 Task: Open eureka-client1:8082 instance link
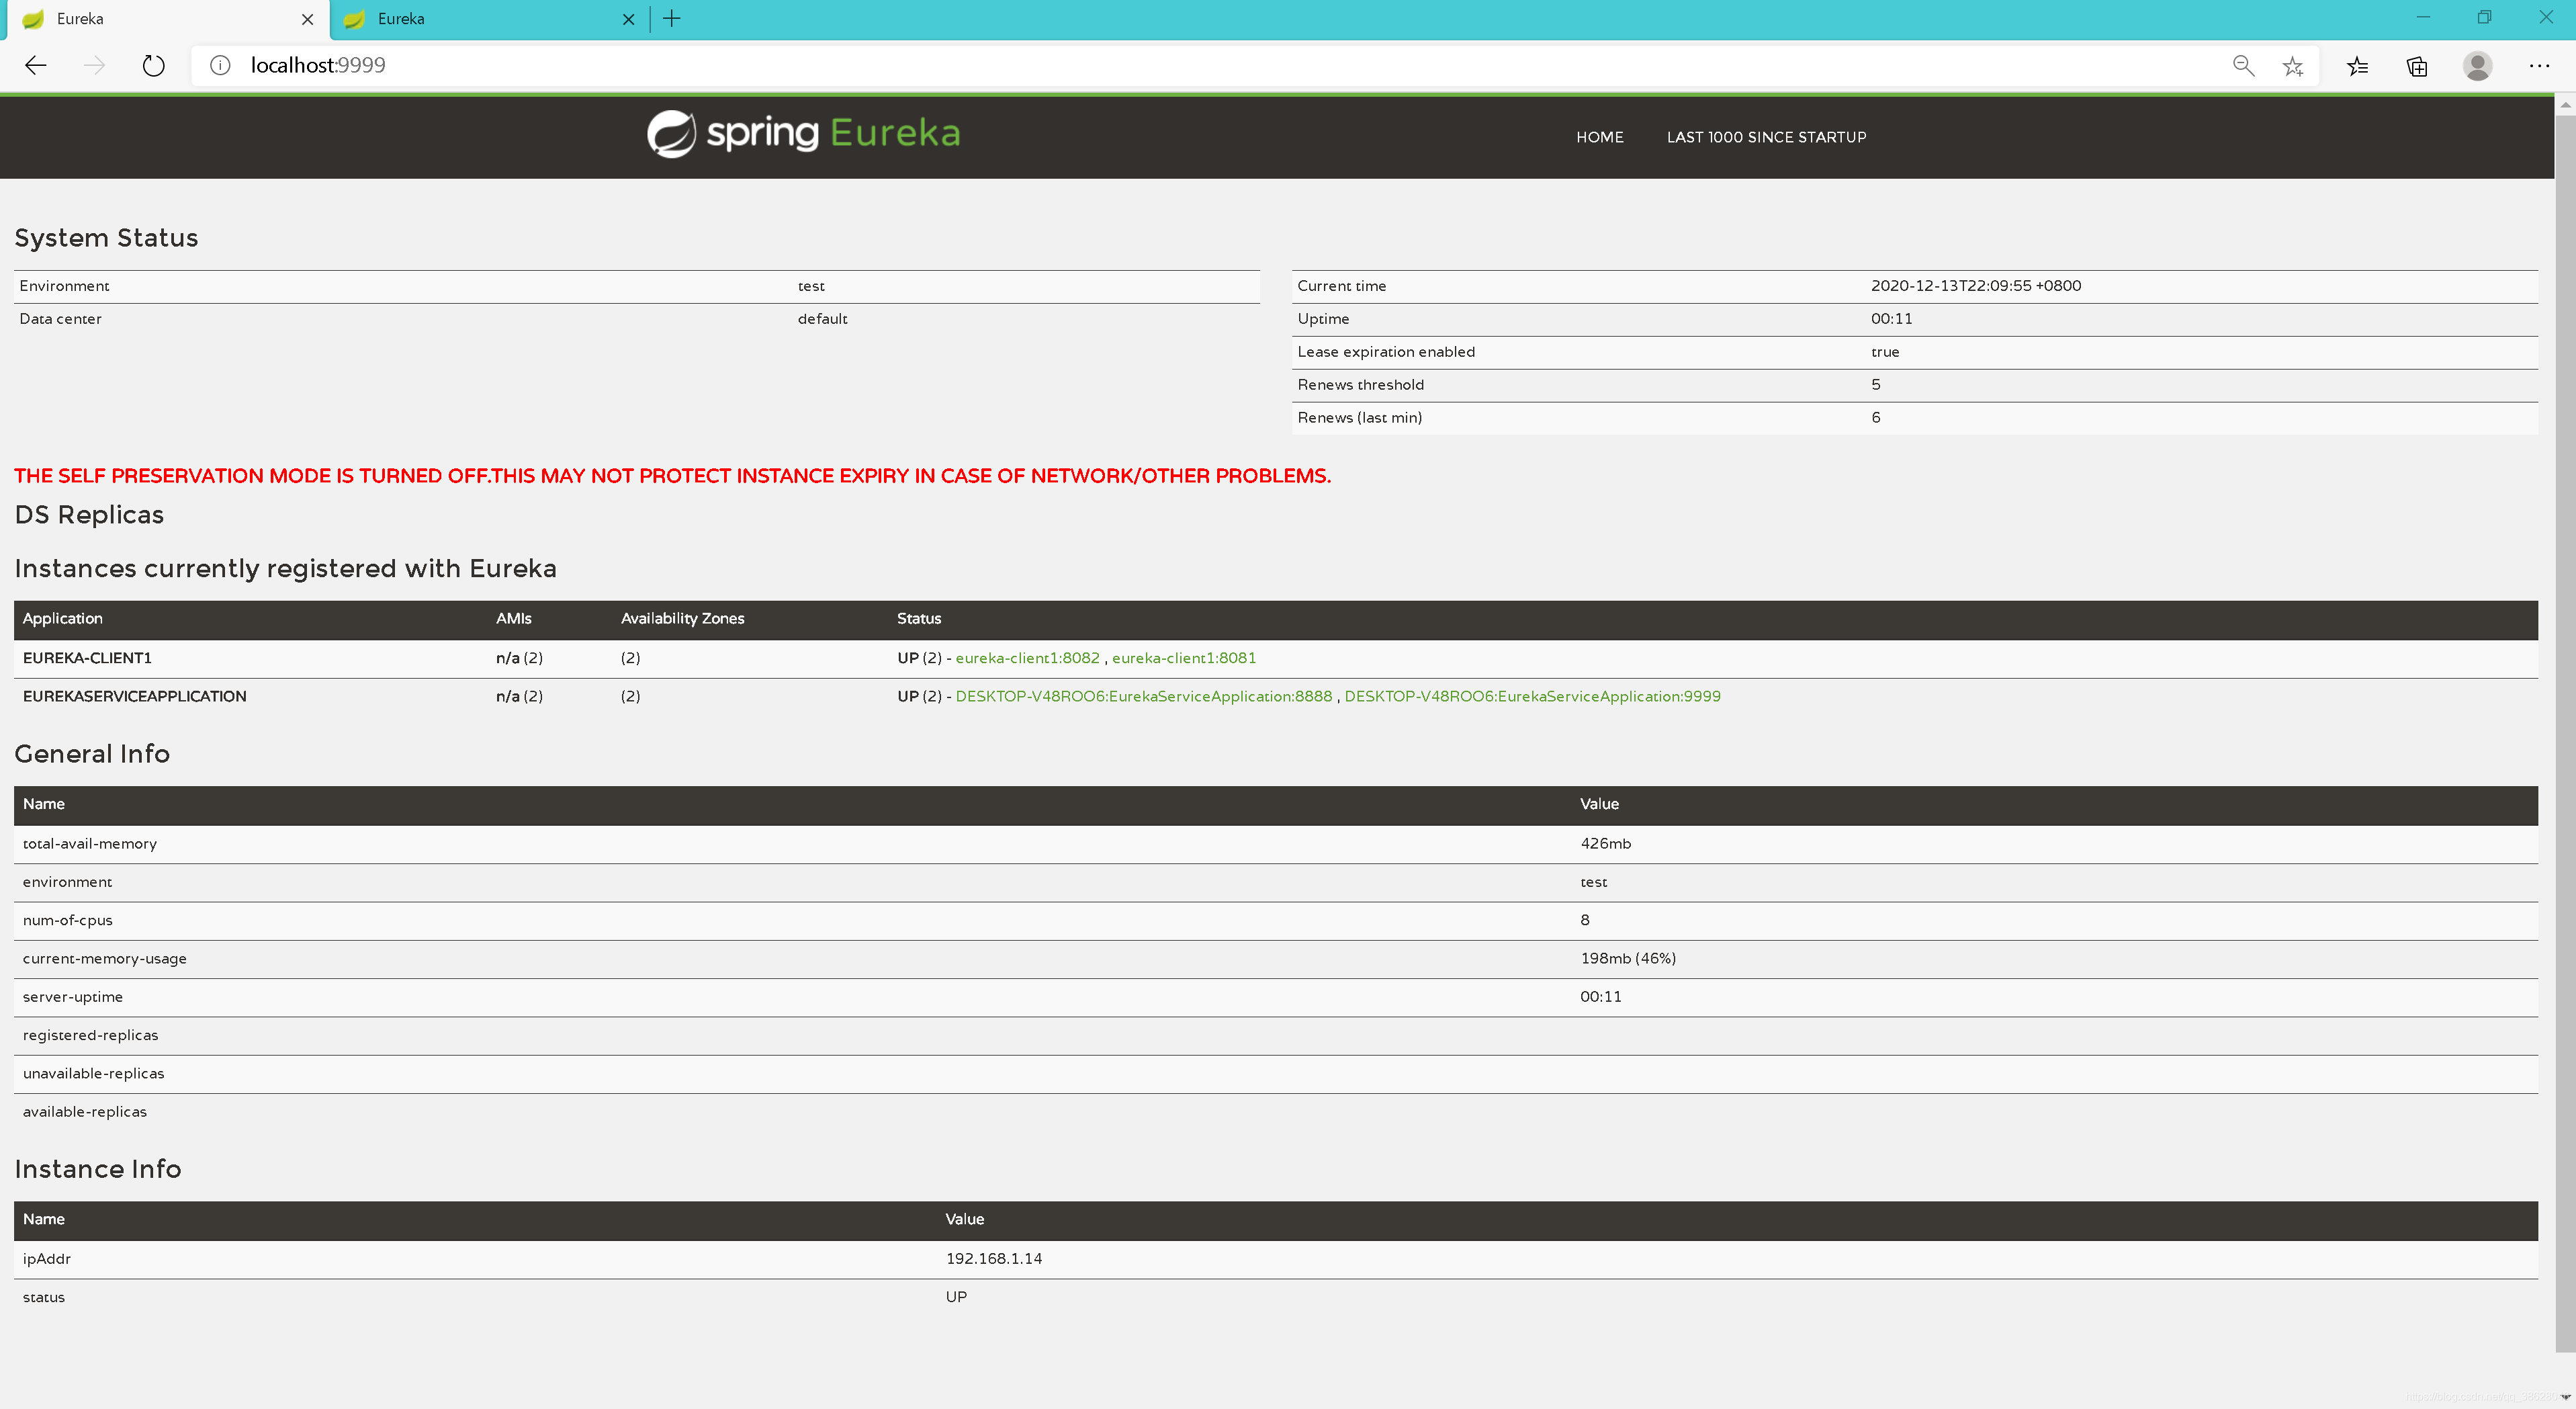point(1027,658)
